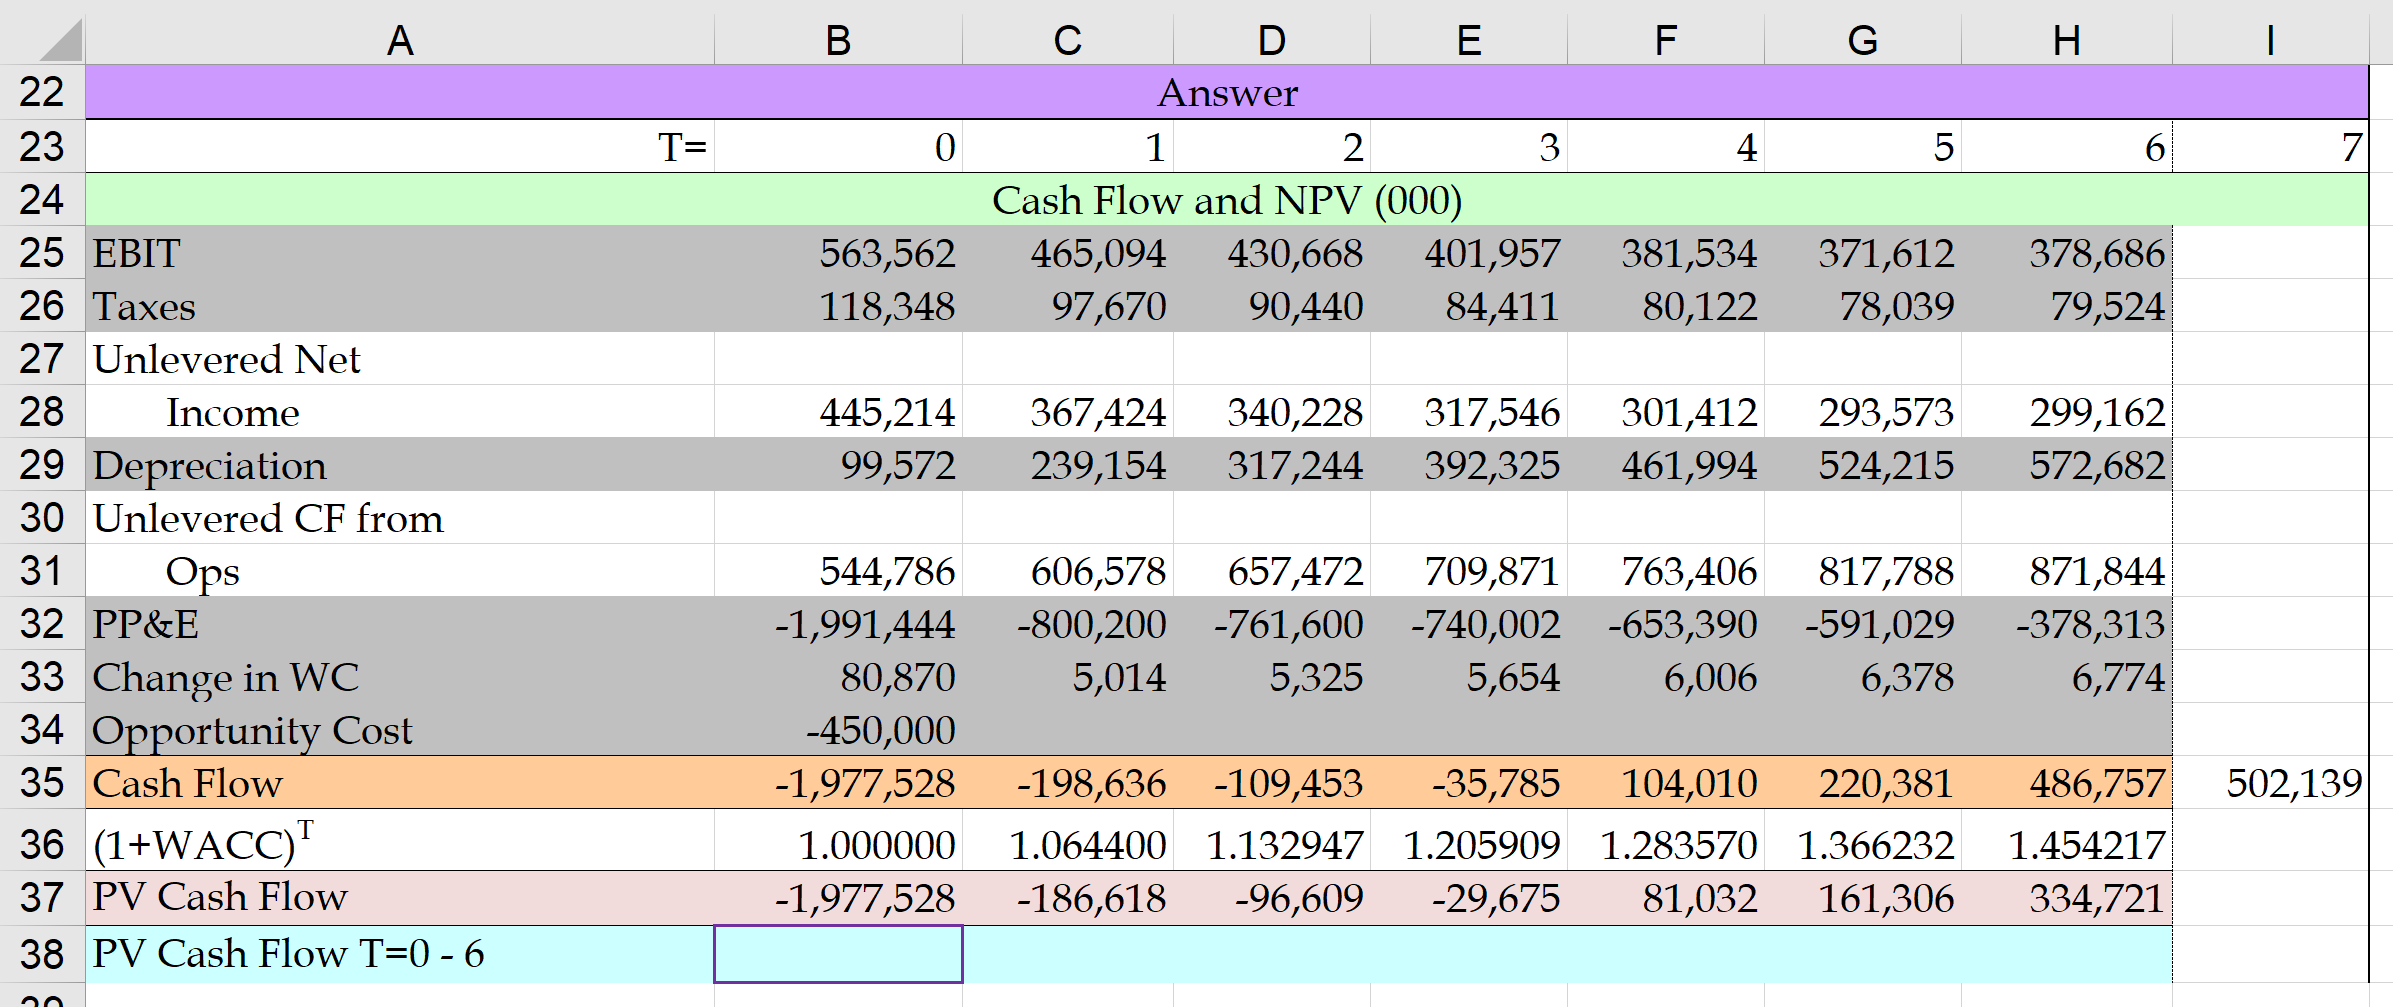Screen dimensions: 2393x1007
Task: Click Unlevered Net Income value 317,546
Action: click(1492, 412)
